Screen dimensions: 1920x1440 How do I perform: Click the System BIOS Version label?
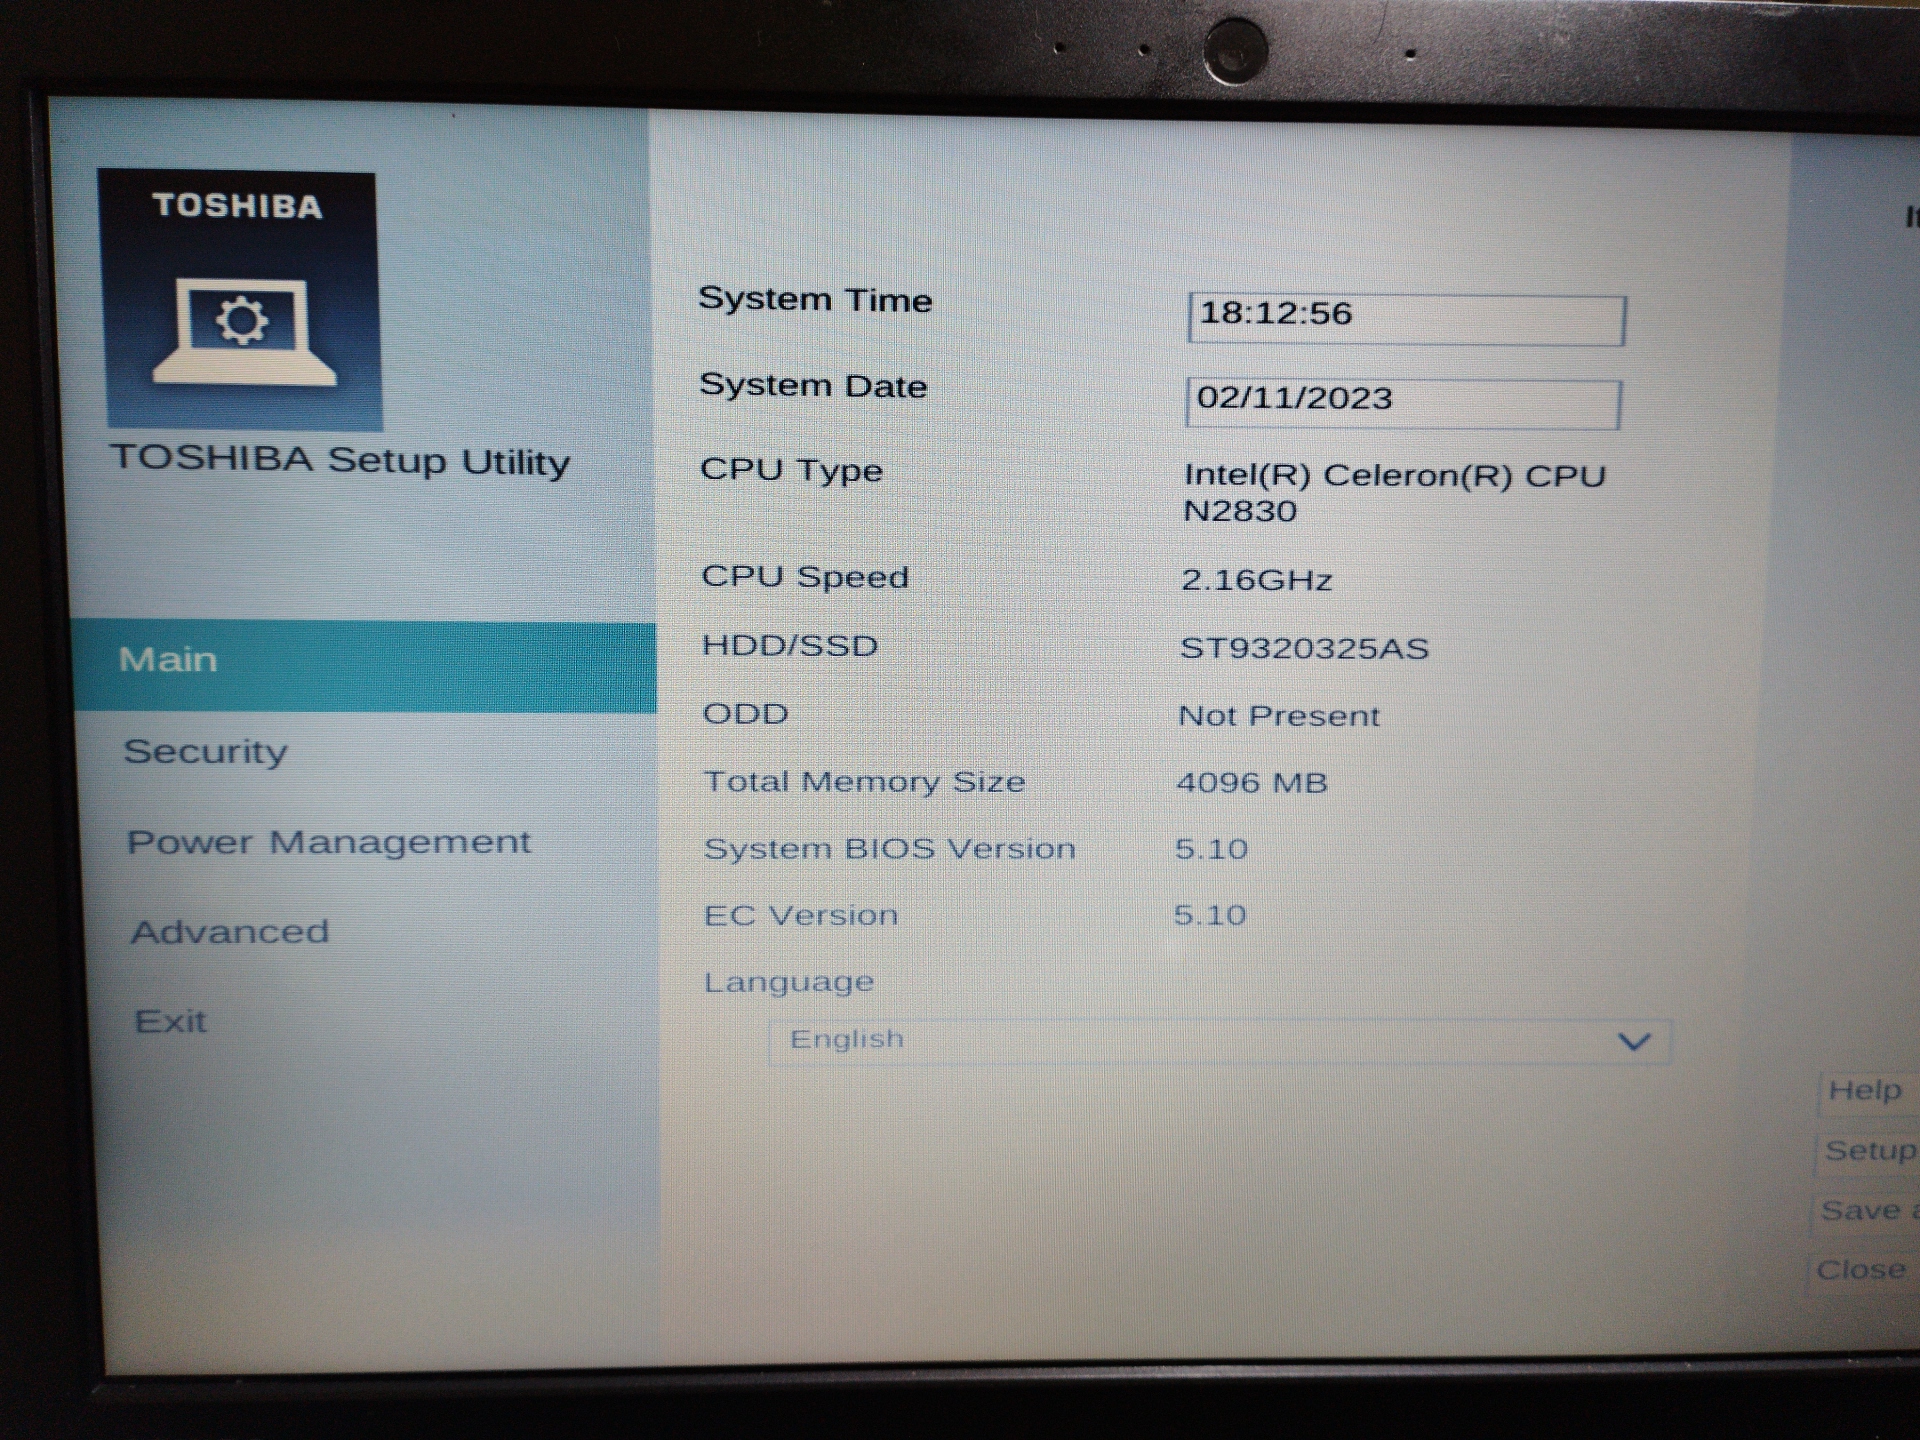point(889,848)
